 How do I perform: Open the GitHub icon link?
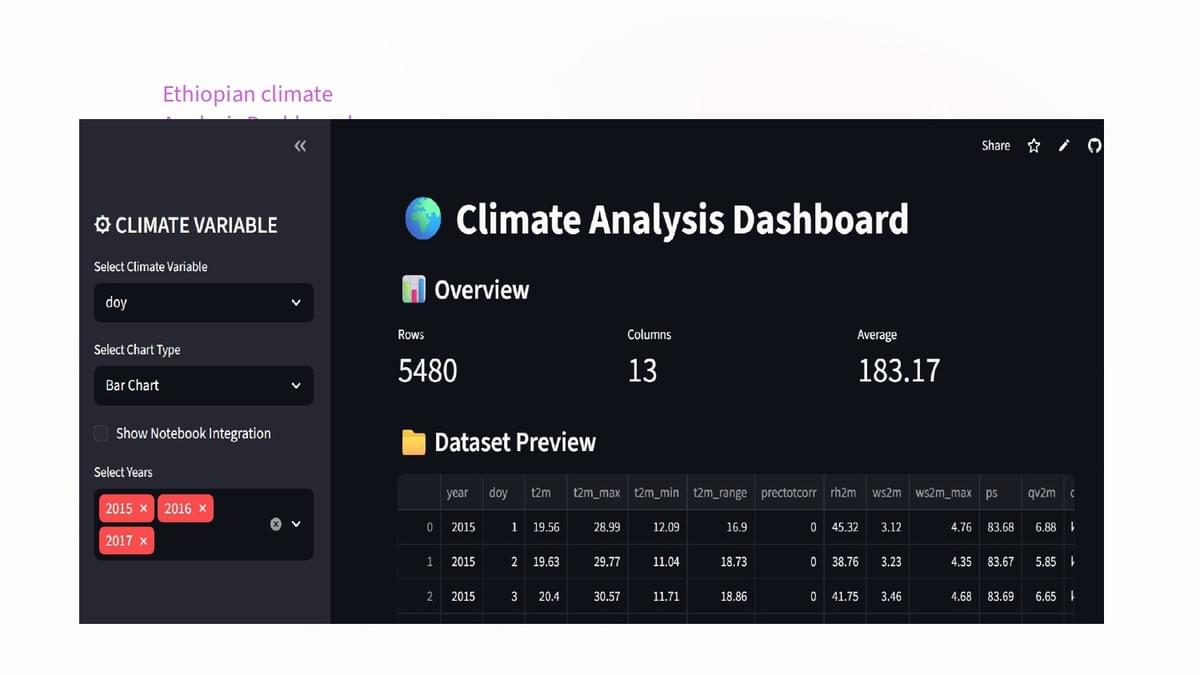(1094, 146)
